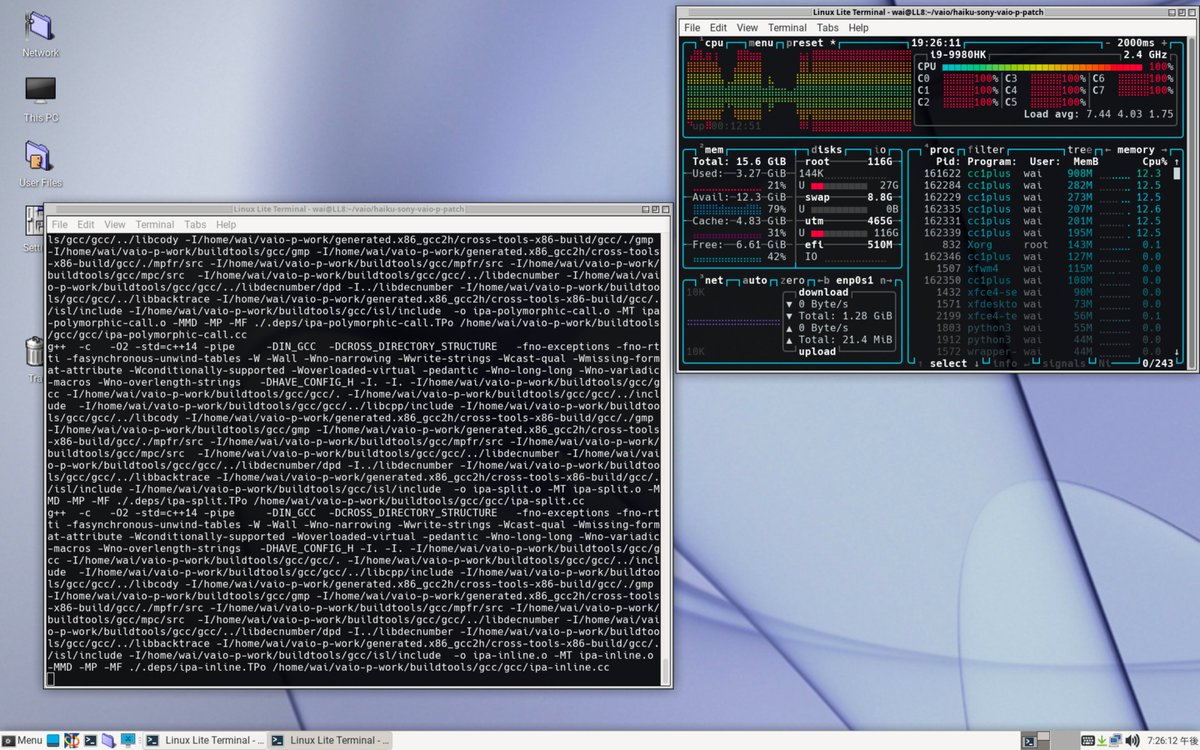
Task: Click the green updates tray icon
Action: (x=1102, y=740)
